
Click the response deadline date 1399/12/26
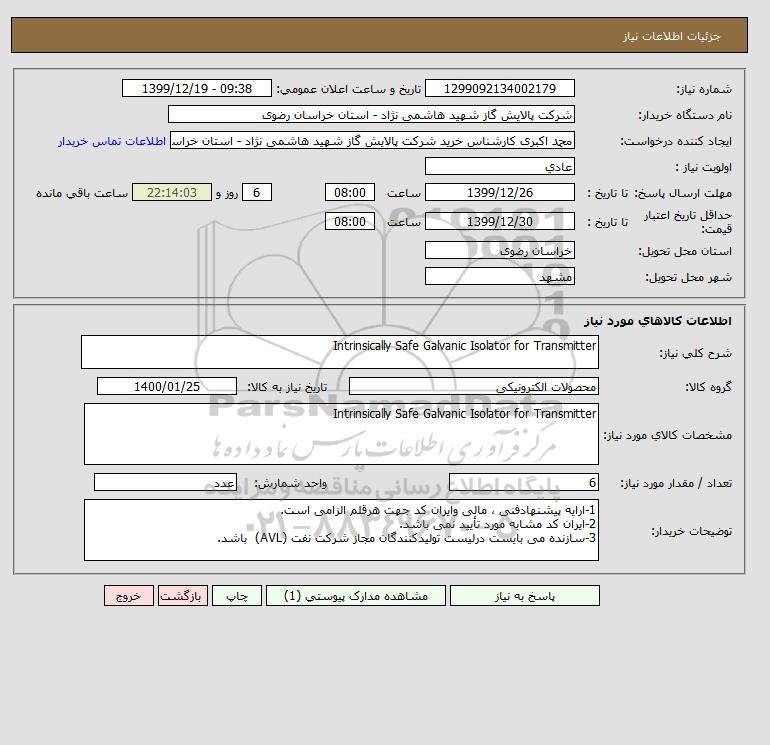click(499, 193)
